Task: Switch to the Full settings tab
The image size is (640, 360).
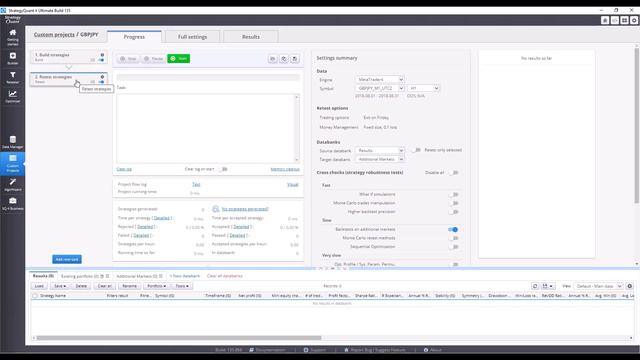Action: tap(192, 37)
